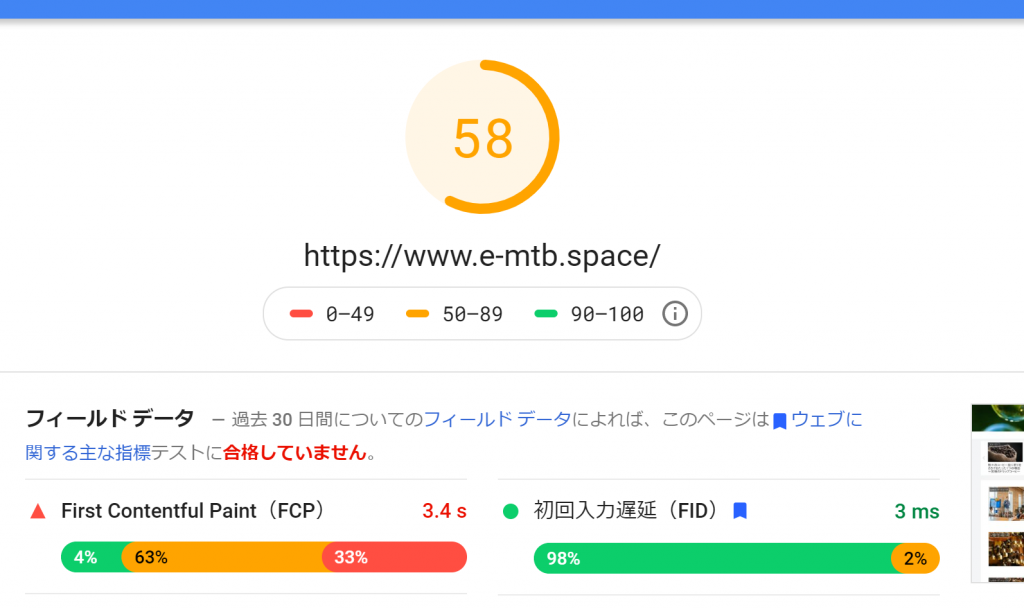1024x609 pixels.
Task: Click the orange 50–89 legend marker
Action: point(417,314)
